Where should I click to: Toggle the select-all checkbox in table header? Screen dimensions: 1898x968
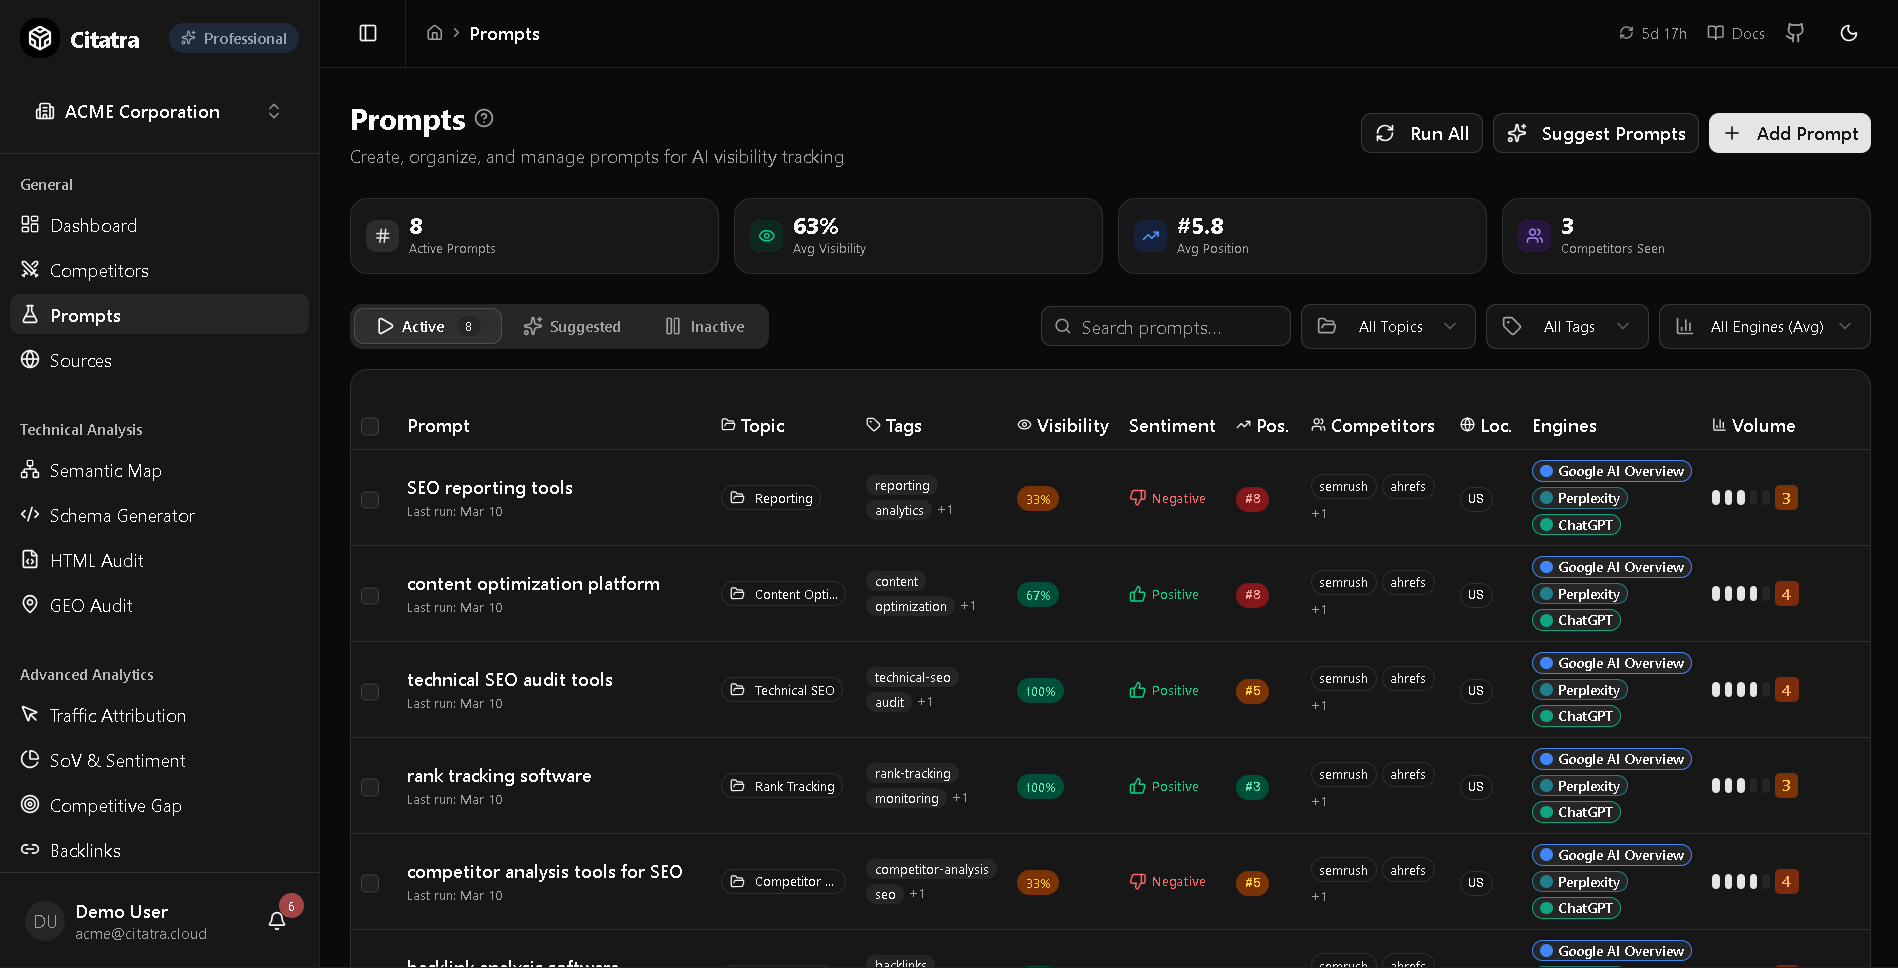(x=370, y=426)
